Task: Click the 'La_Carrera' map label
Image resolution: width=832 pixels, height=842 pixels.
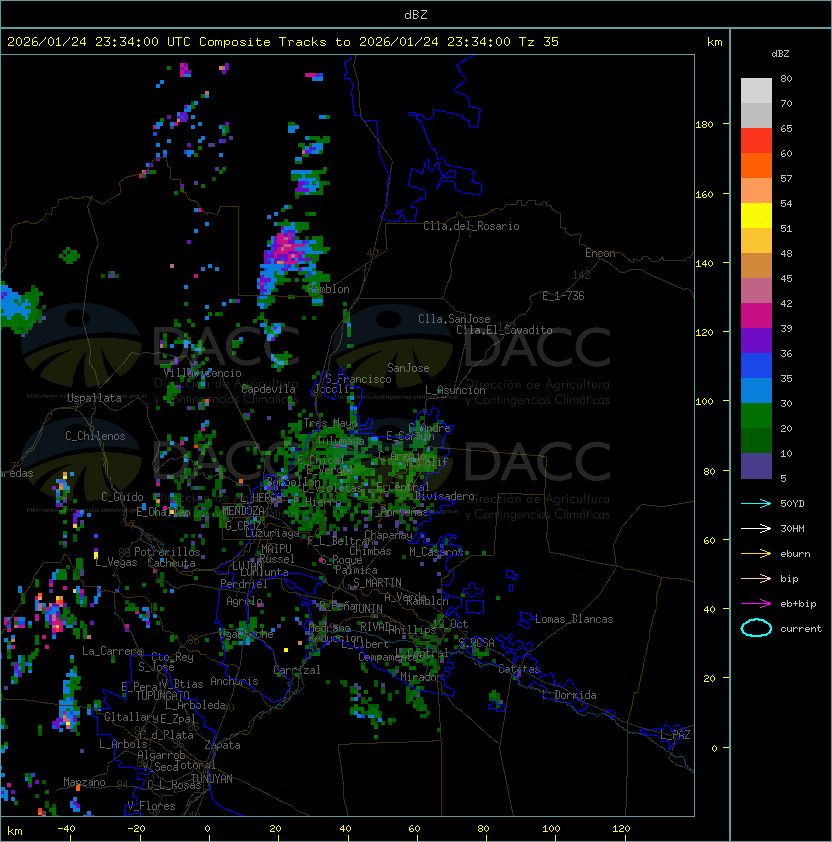Action: coord(113,651)
